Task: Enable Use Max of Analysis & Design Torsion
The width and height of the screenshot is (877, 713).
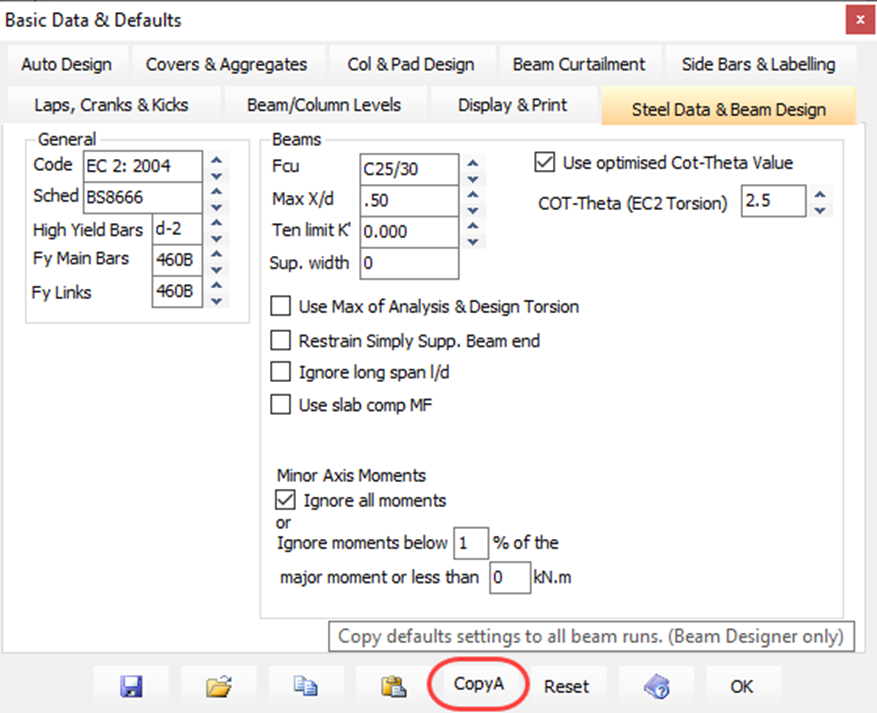Action: 280,306
